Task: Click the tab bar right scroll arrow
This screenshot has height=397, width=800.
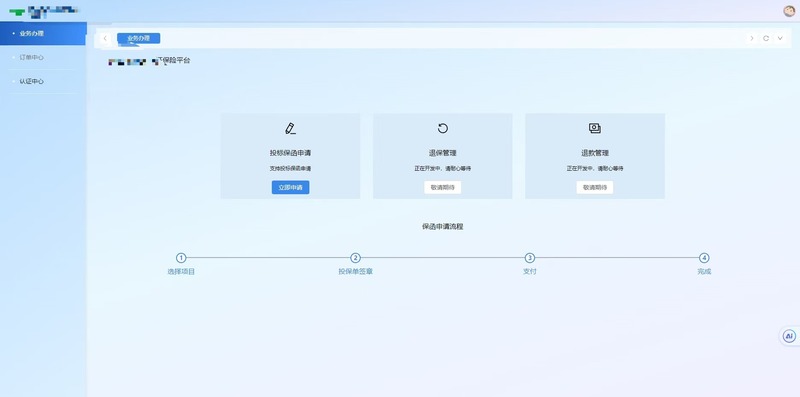Action: click(x=752, y=38)
